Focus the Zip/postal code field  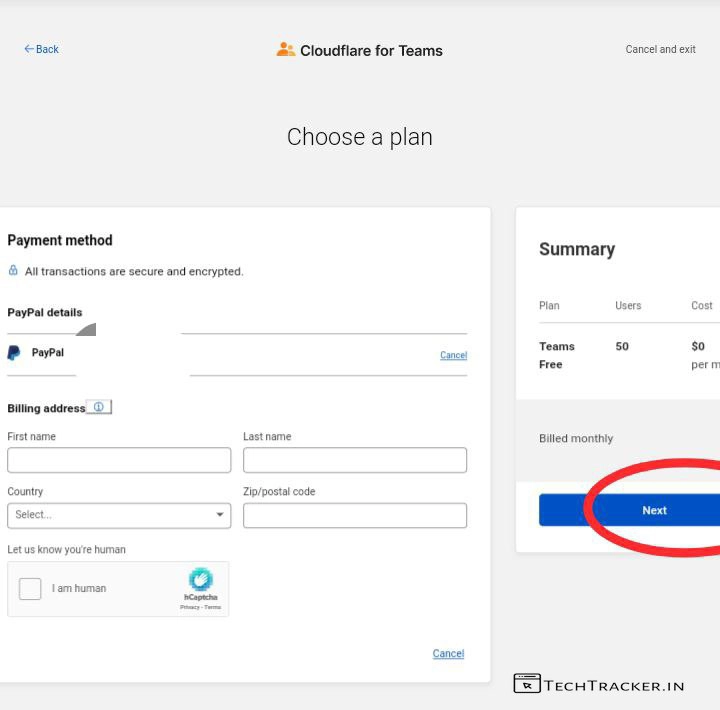(x=355, y=515)
